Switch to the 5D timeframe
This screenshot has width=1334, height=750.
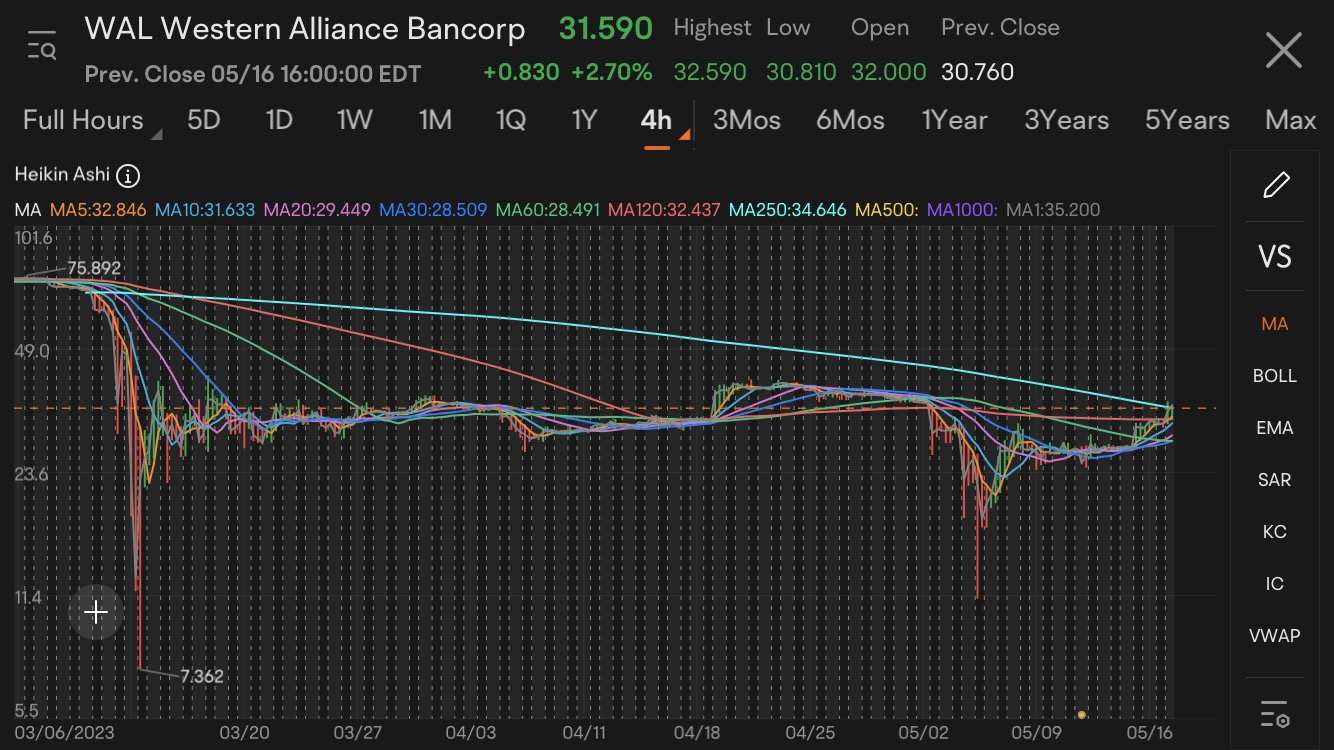(x=204, y=121)
